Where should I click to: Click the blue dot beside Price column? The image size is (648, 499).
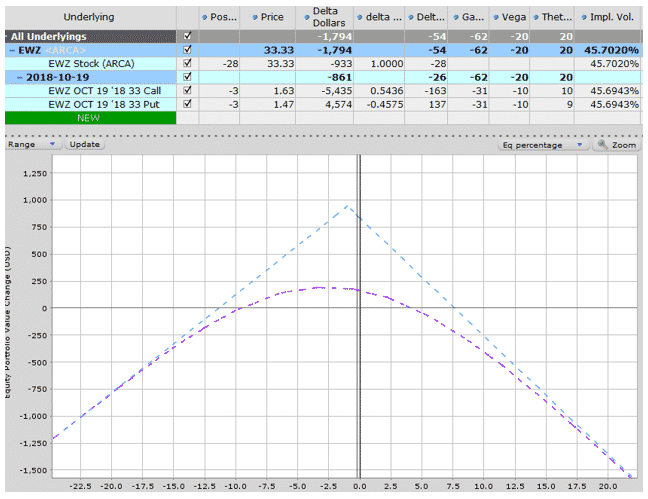click(x=255, y=17)
